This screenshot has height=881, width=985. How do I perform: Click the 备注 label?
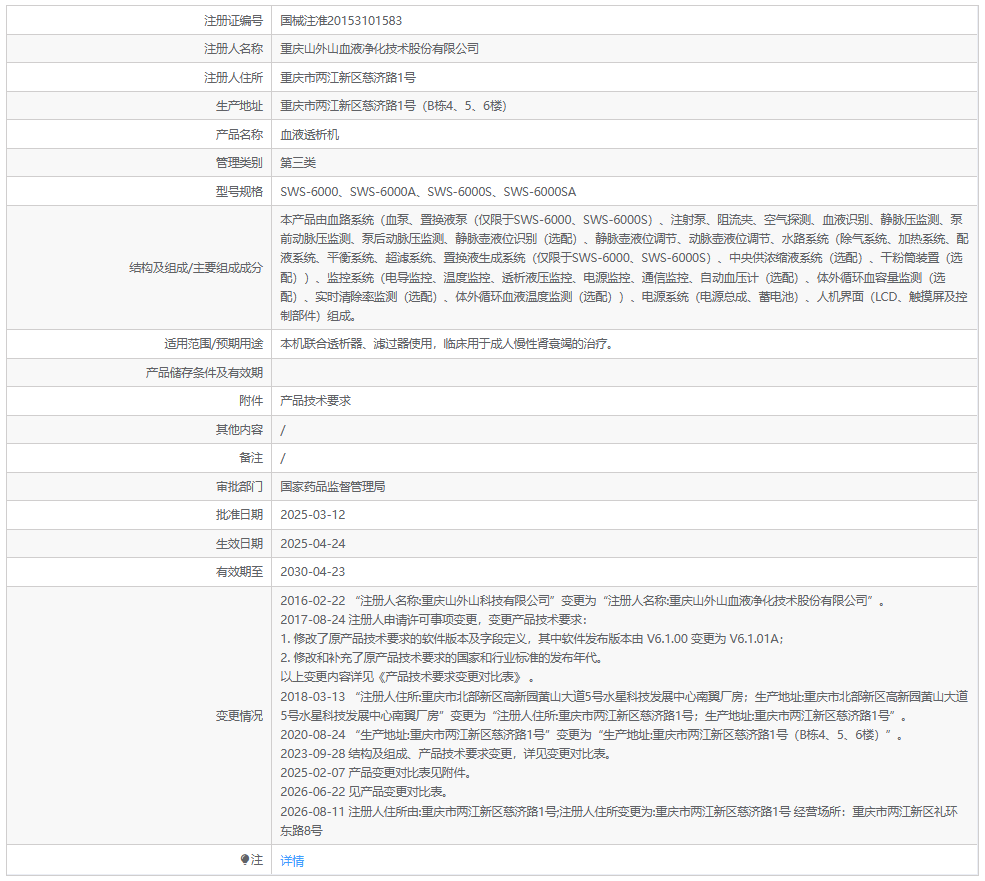pyautogui.click(x=251, y=458)
